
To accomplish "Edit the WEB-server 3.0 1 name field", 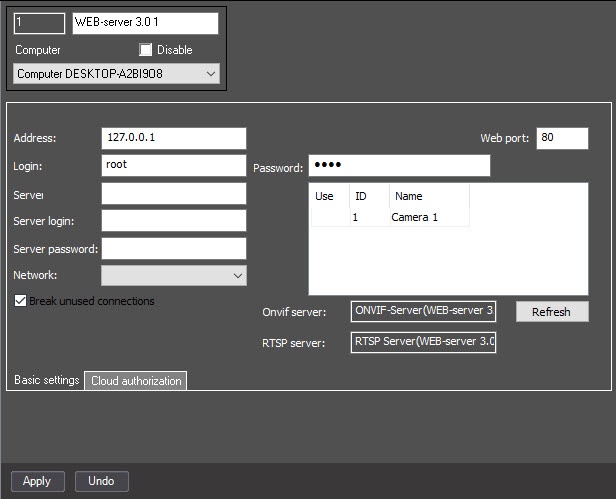I will [x=145, y=23].
